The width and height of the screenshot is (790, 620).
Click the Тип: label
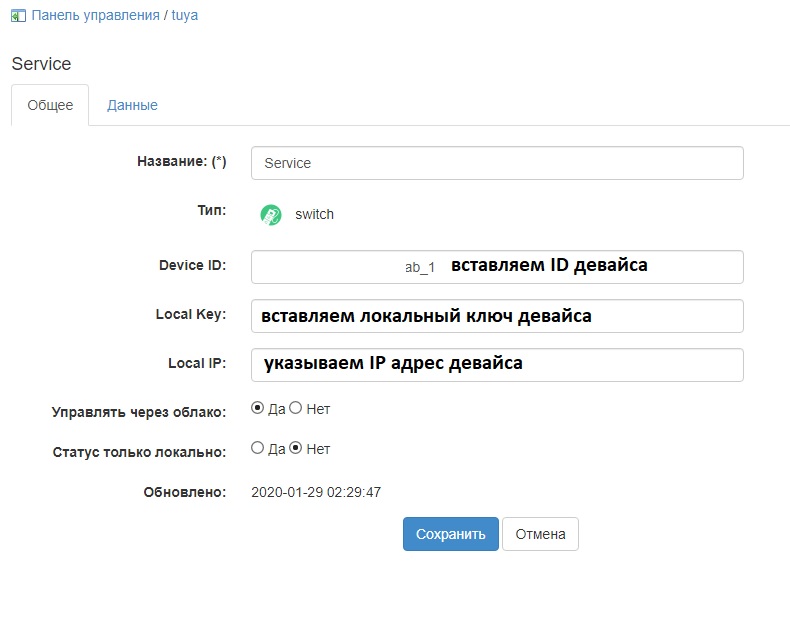[212, 210]
